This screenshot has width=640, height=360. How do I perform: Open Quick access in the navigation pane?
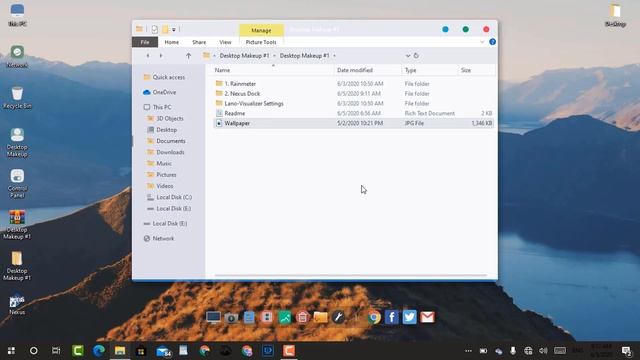pyautogui.click(x=164, y=77)
